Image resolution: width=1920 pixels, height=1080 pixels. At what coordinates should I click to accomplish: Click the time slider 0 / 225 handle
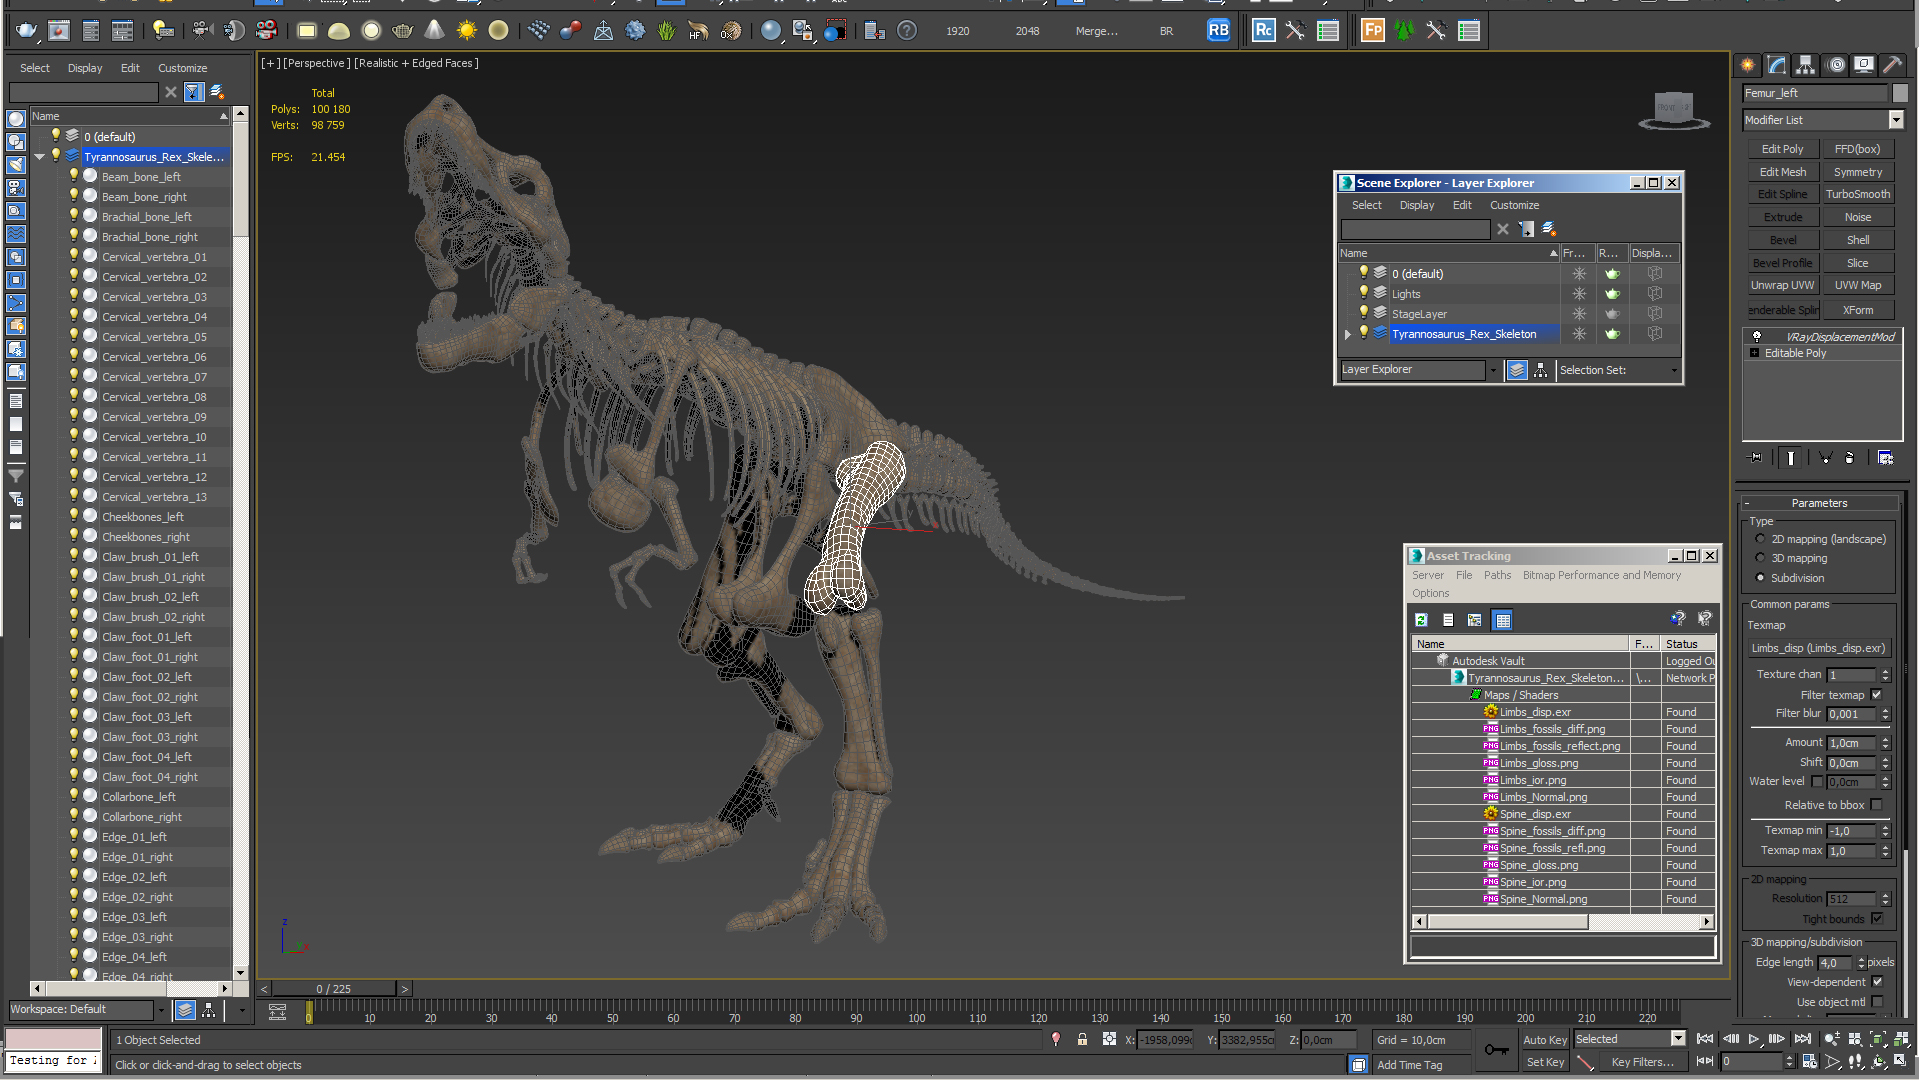point(334,989)
